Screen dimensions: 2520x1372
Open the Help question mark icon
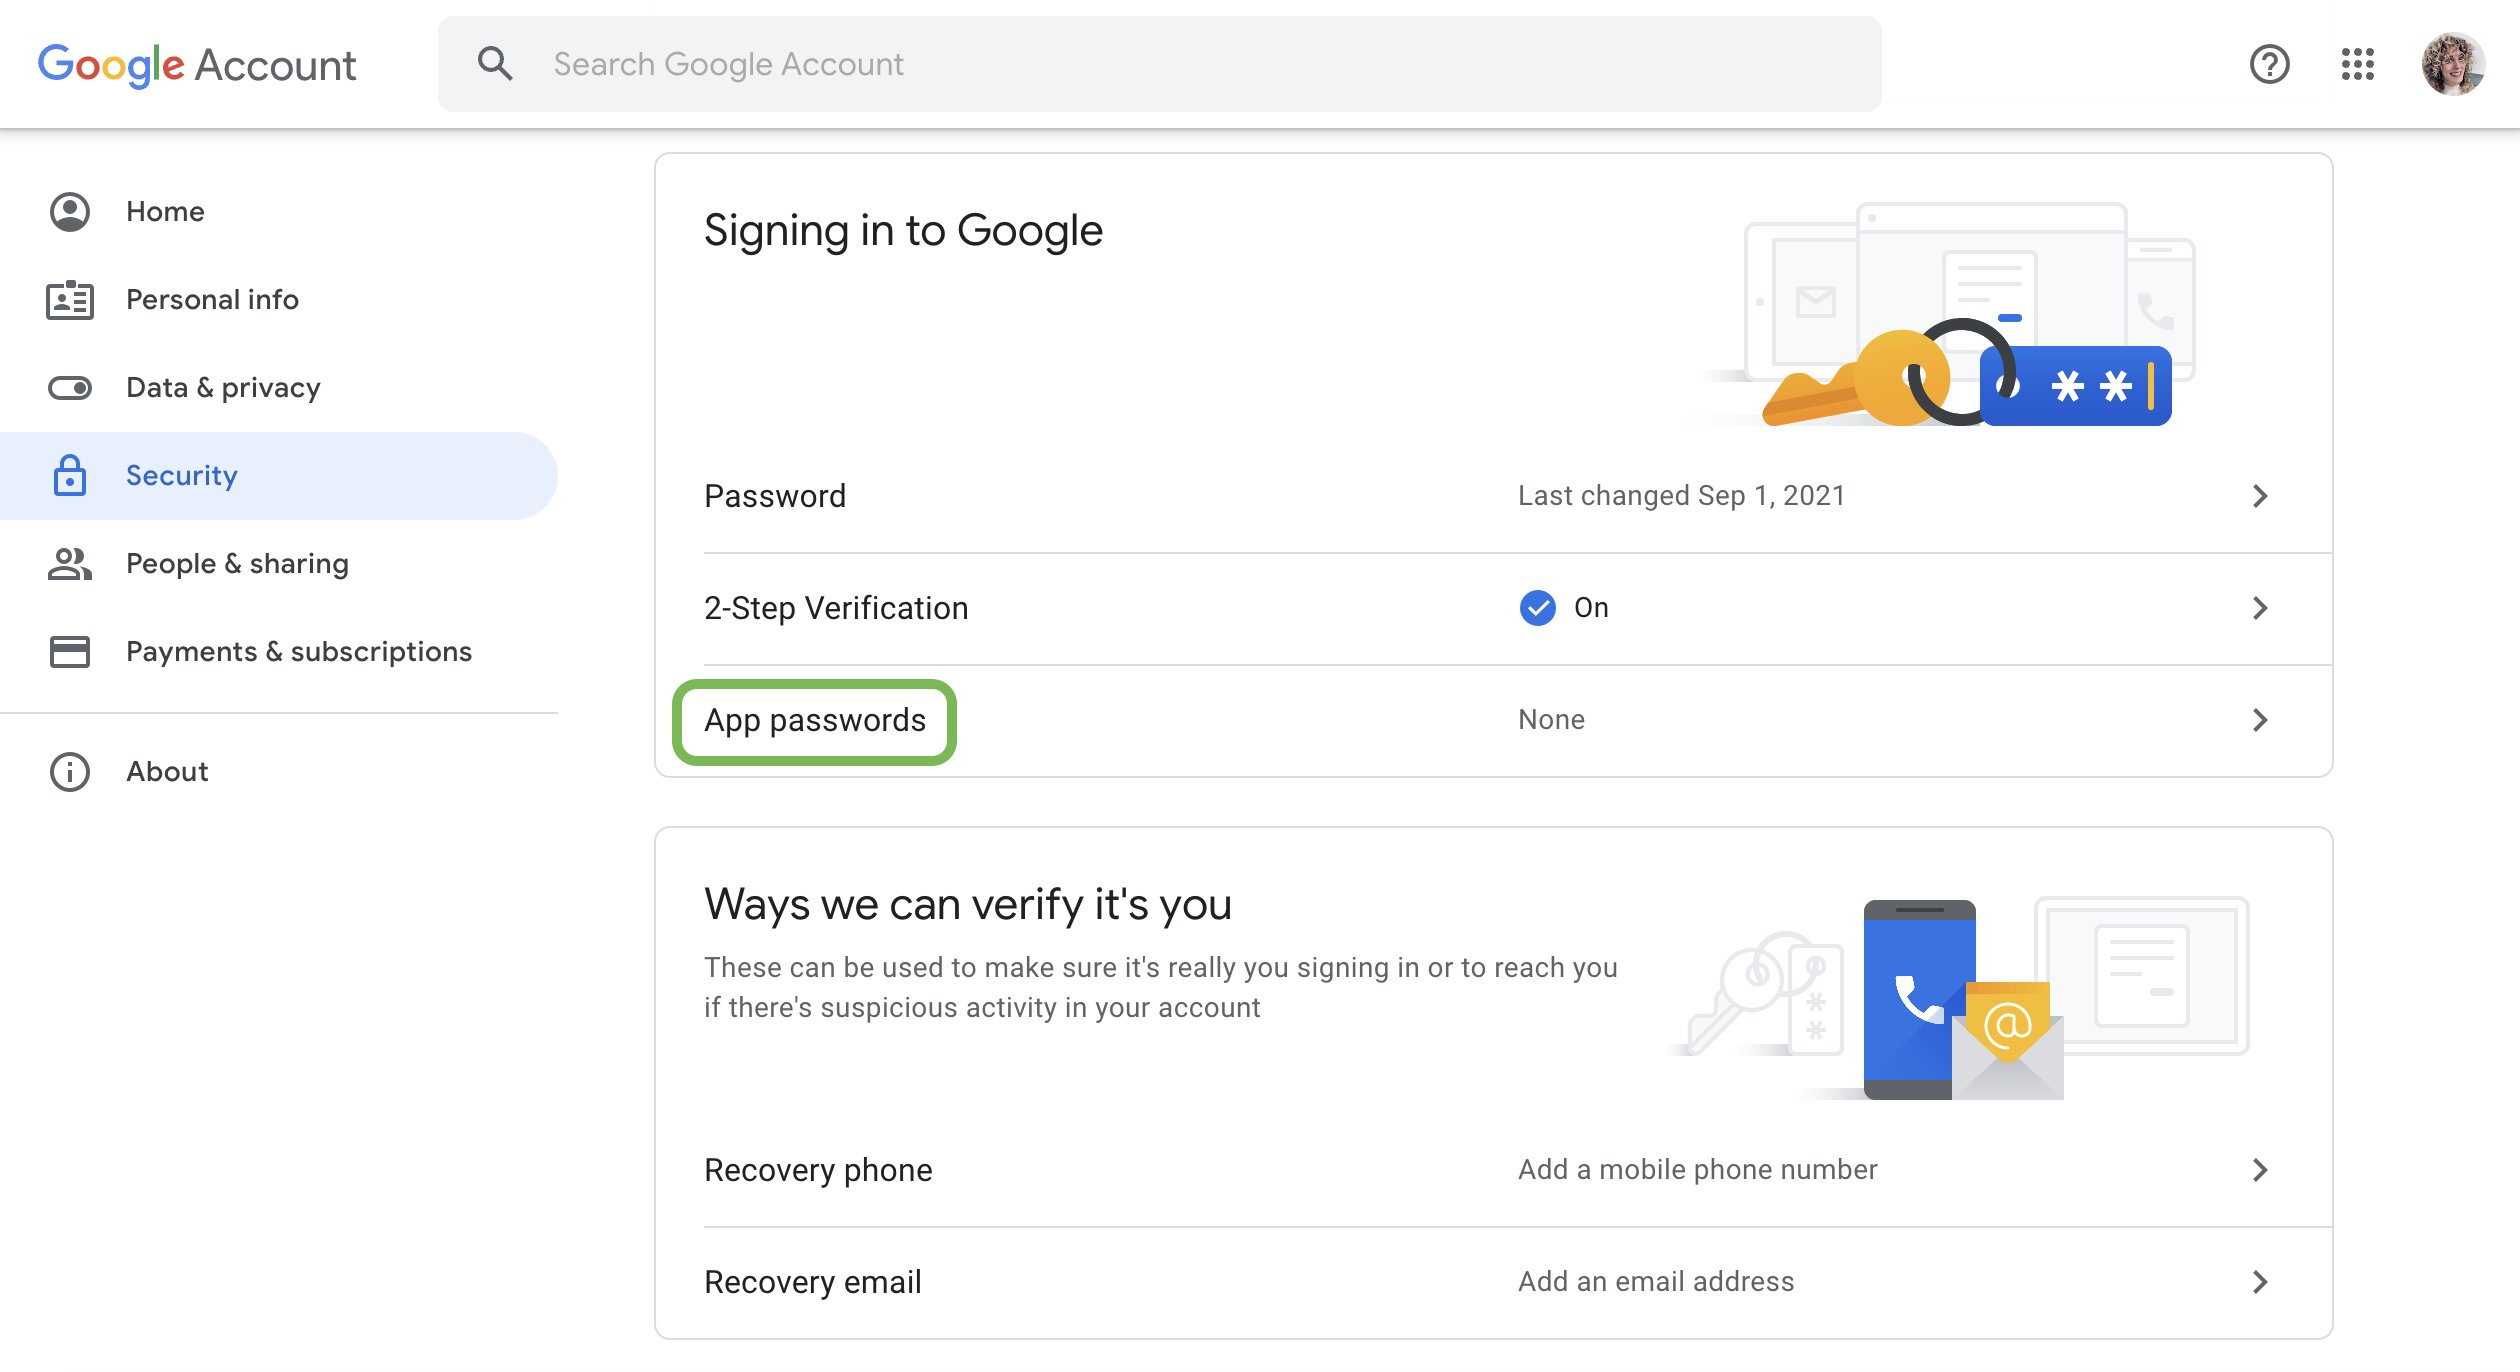tap(2269, 64)
